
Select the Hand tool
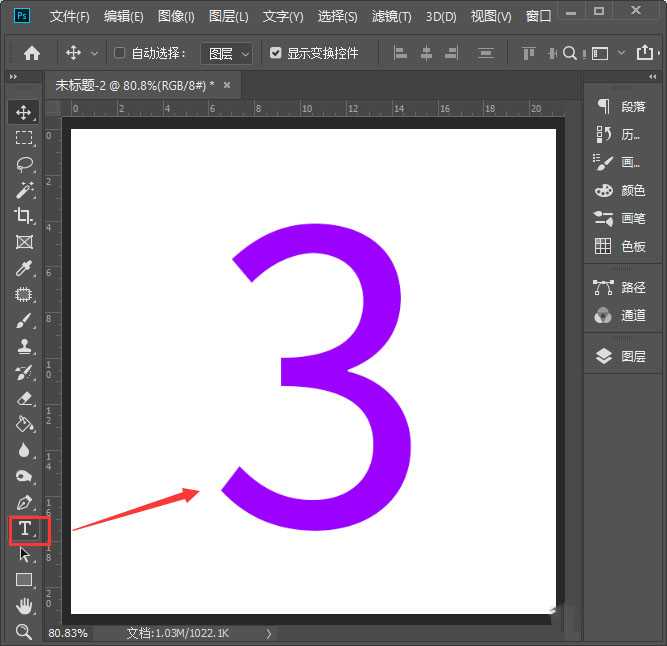[x=25, y=606]
